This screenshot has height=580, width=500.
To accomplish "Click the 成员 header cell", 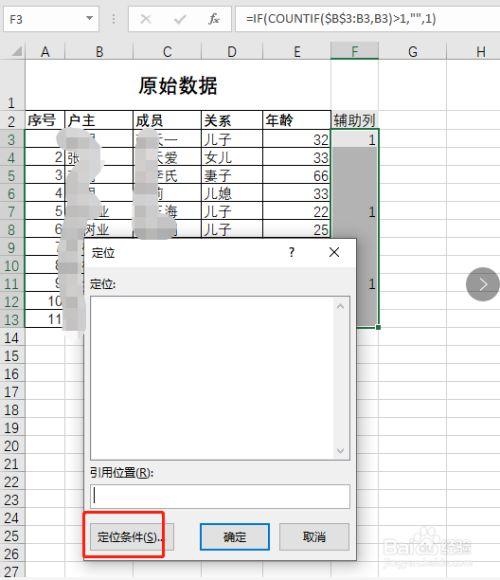I will (168, 120).
